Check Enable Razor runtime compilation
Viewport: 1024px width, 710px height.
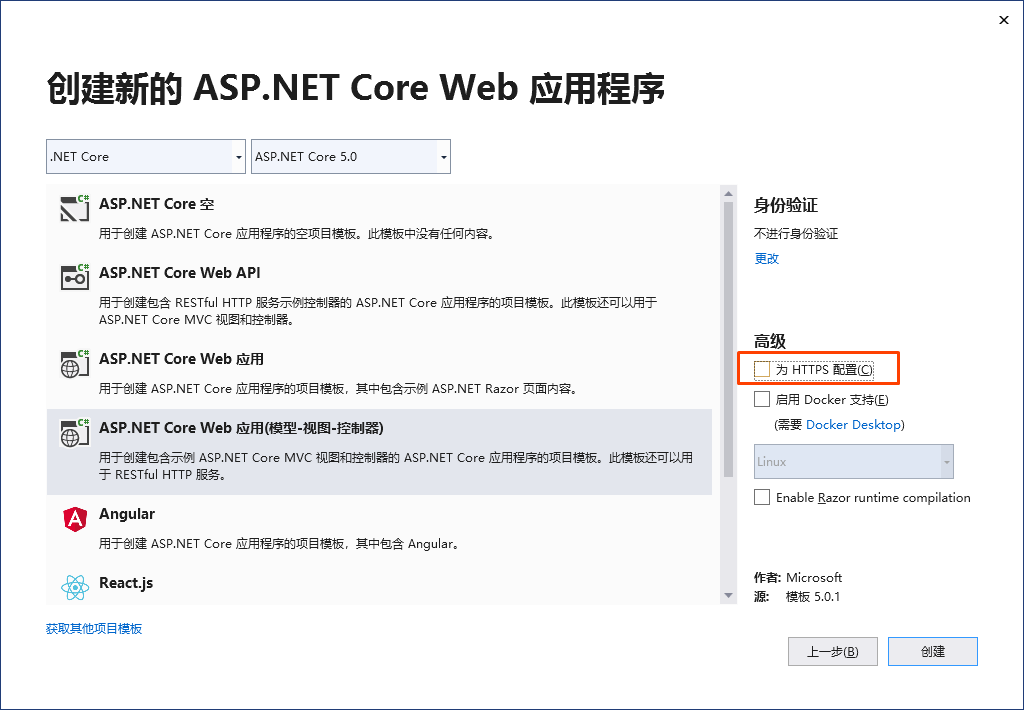tap(761, 497)
